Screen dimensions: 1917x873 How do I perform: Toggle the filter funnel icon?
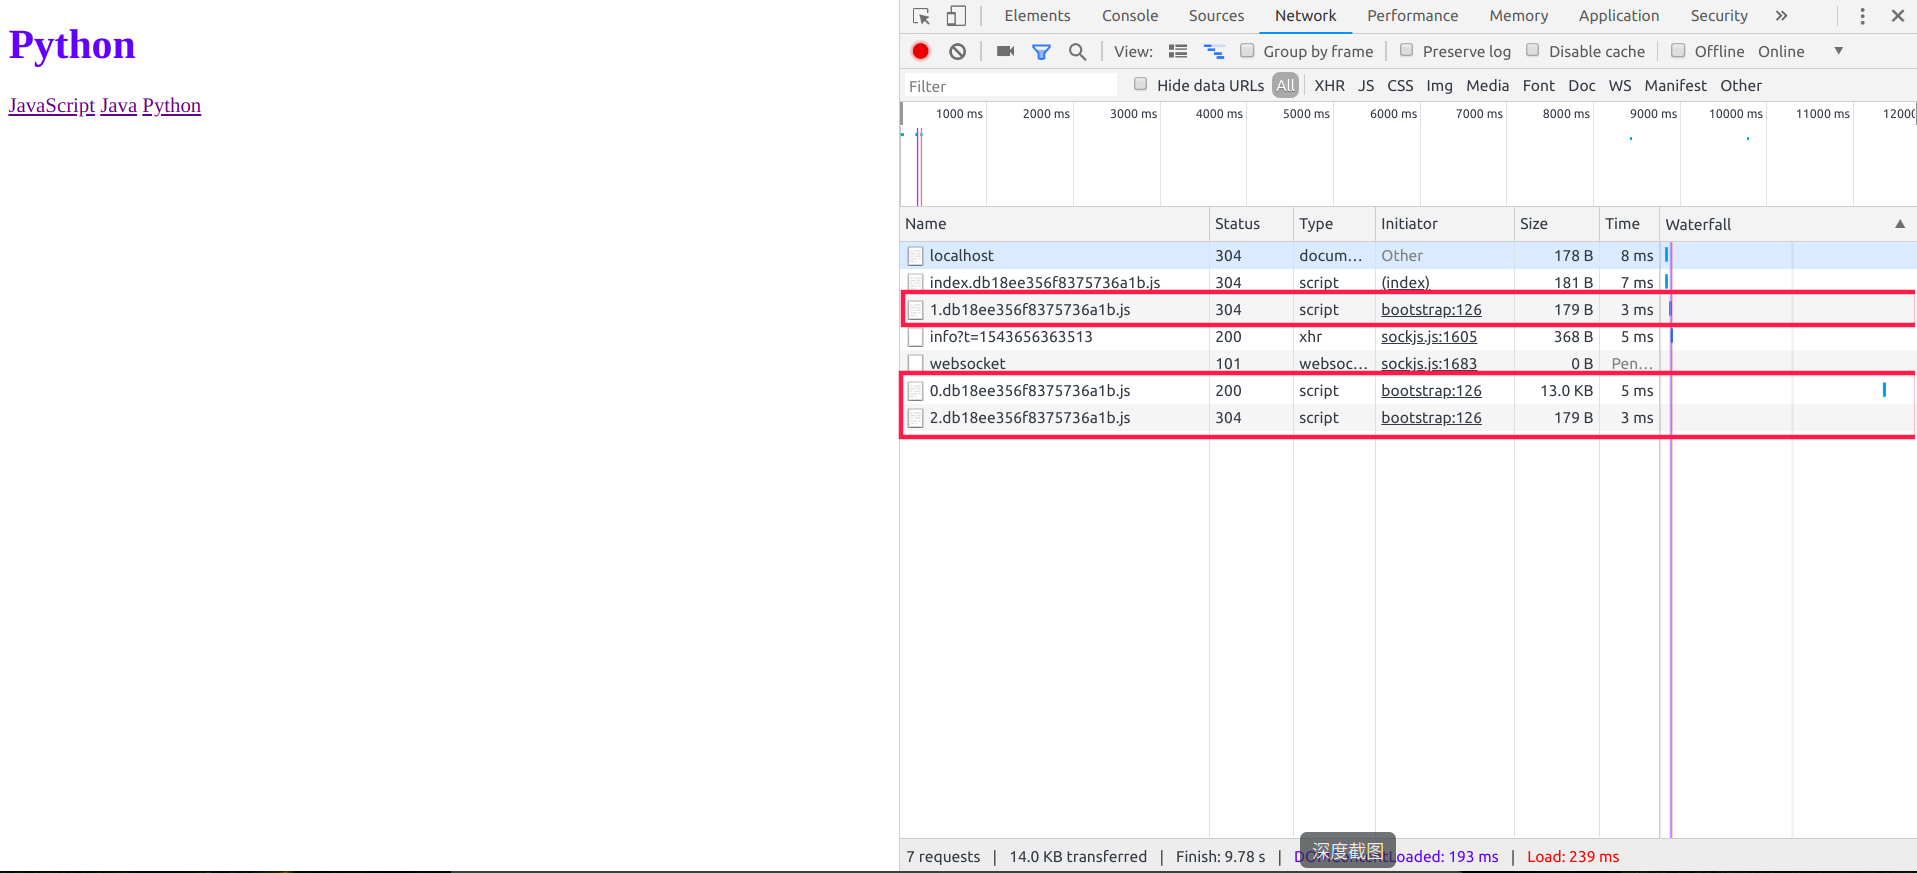(1041, 51)
